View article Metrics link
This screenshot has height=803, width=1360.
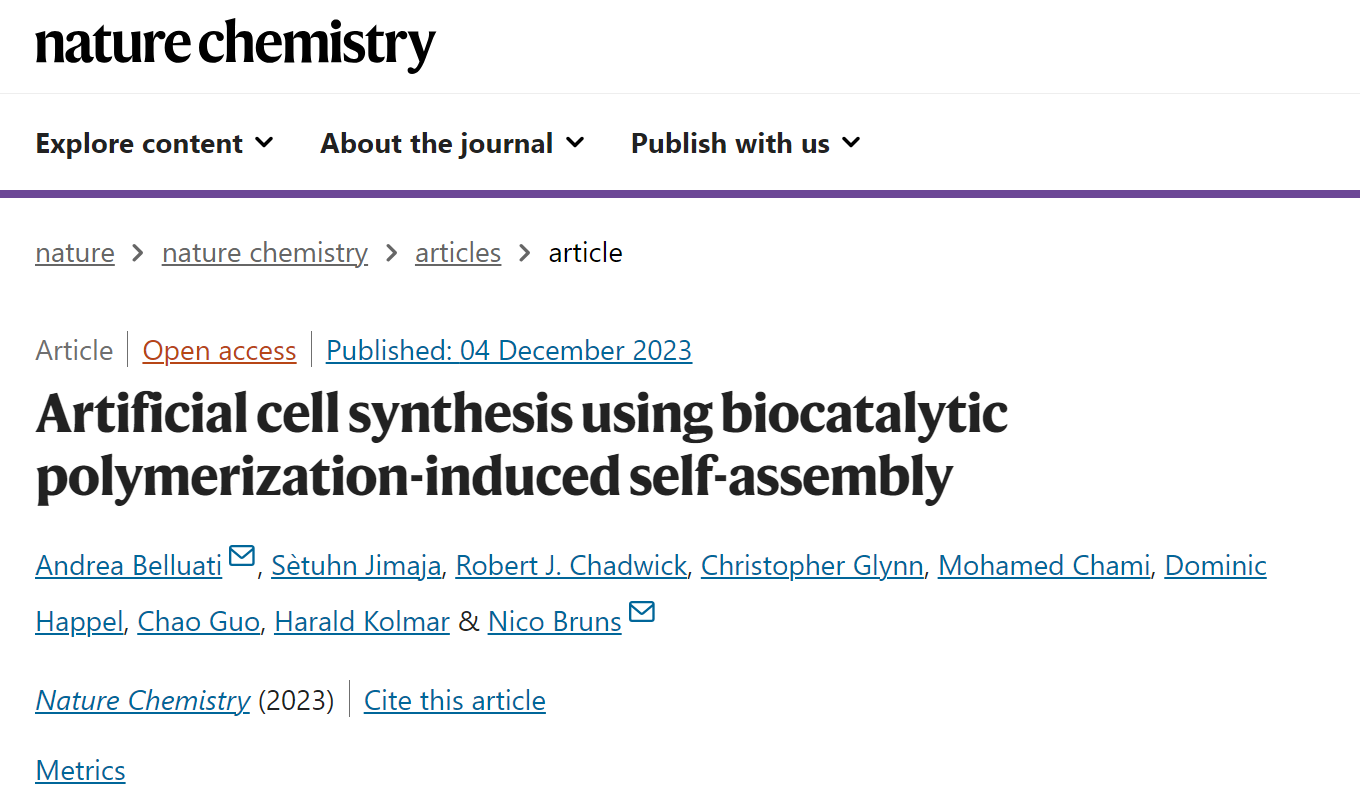click(81, 771)
